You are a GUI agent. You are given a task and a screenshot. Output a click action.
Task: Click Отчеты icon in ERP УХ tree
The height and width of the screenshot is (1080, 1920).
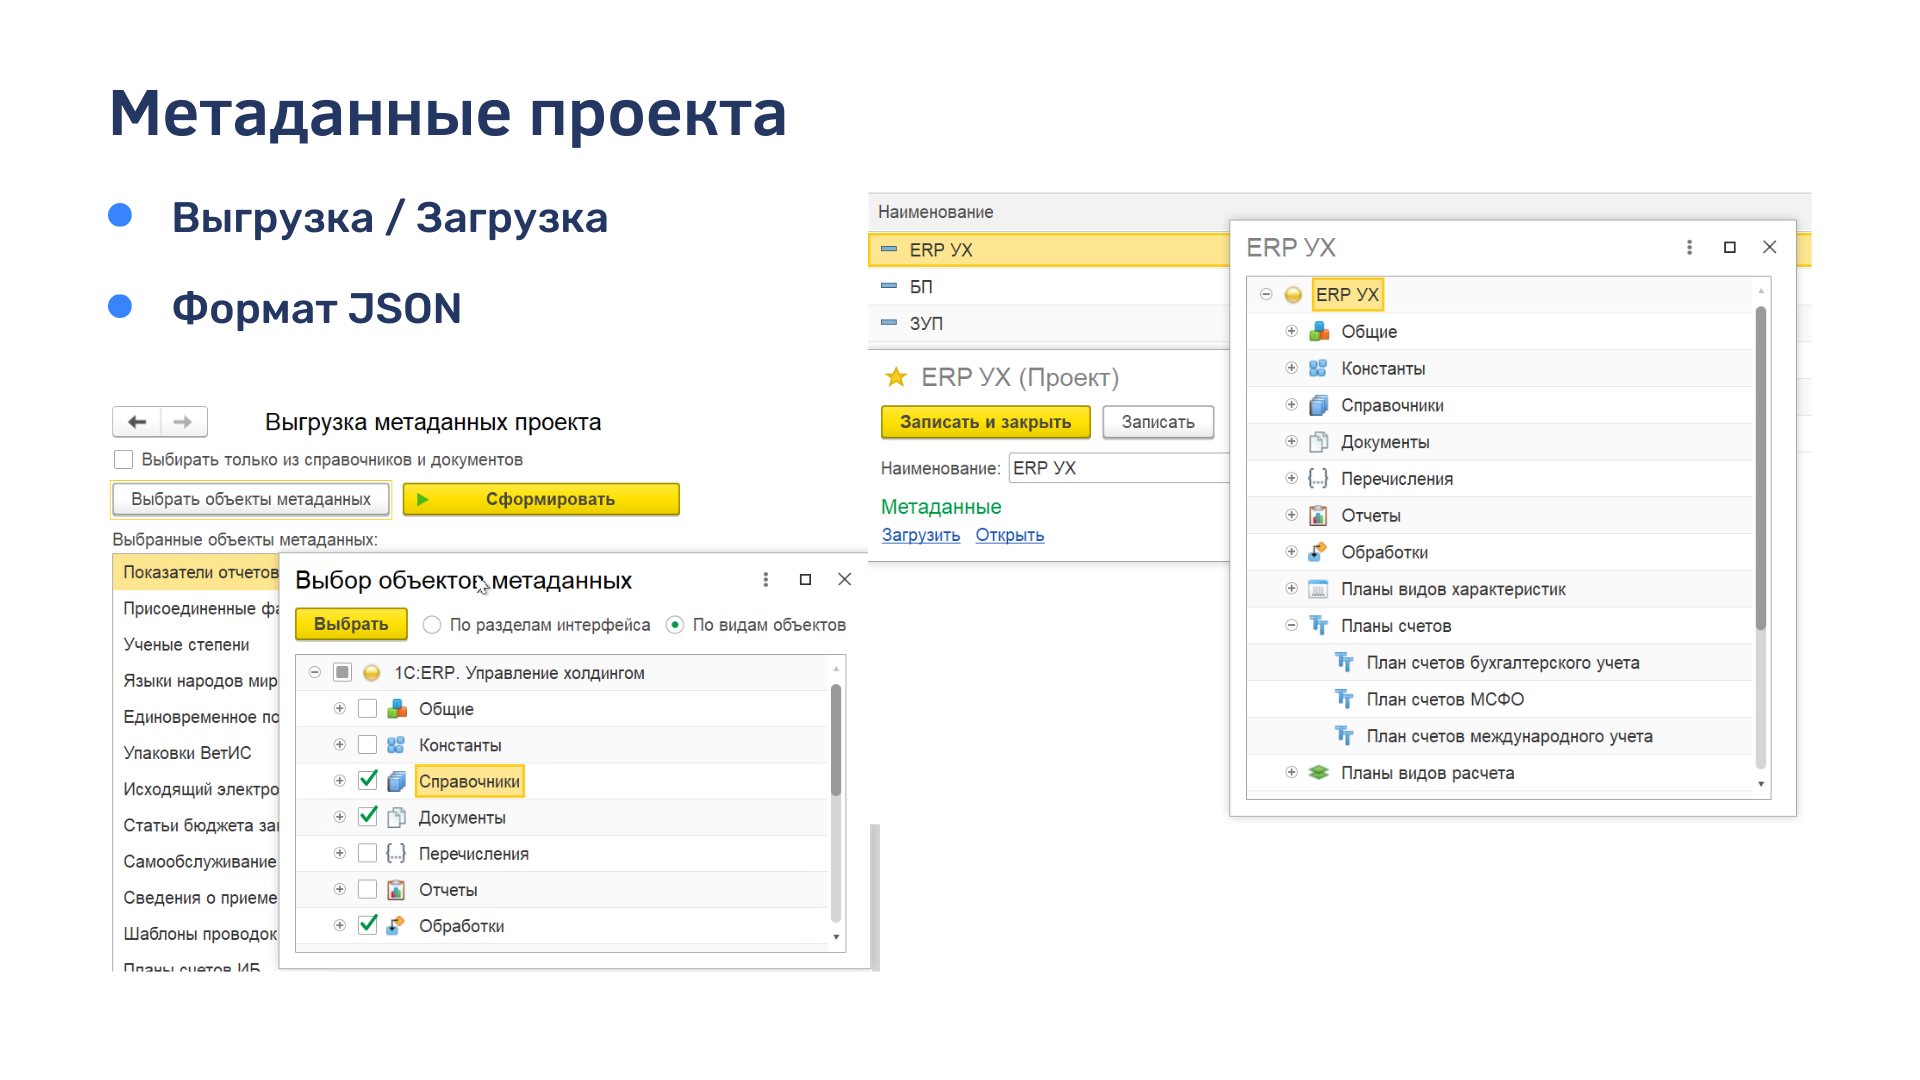tap(1318, 516)
